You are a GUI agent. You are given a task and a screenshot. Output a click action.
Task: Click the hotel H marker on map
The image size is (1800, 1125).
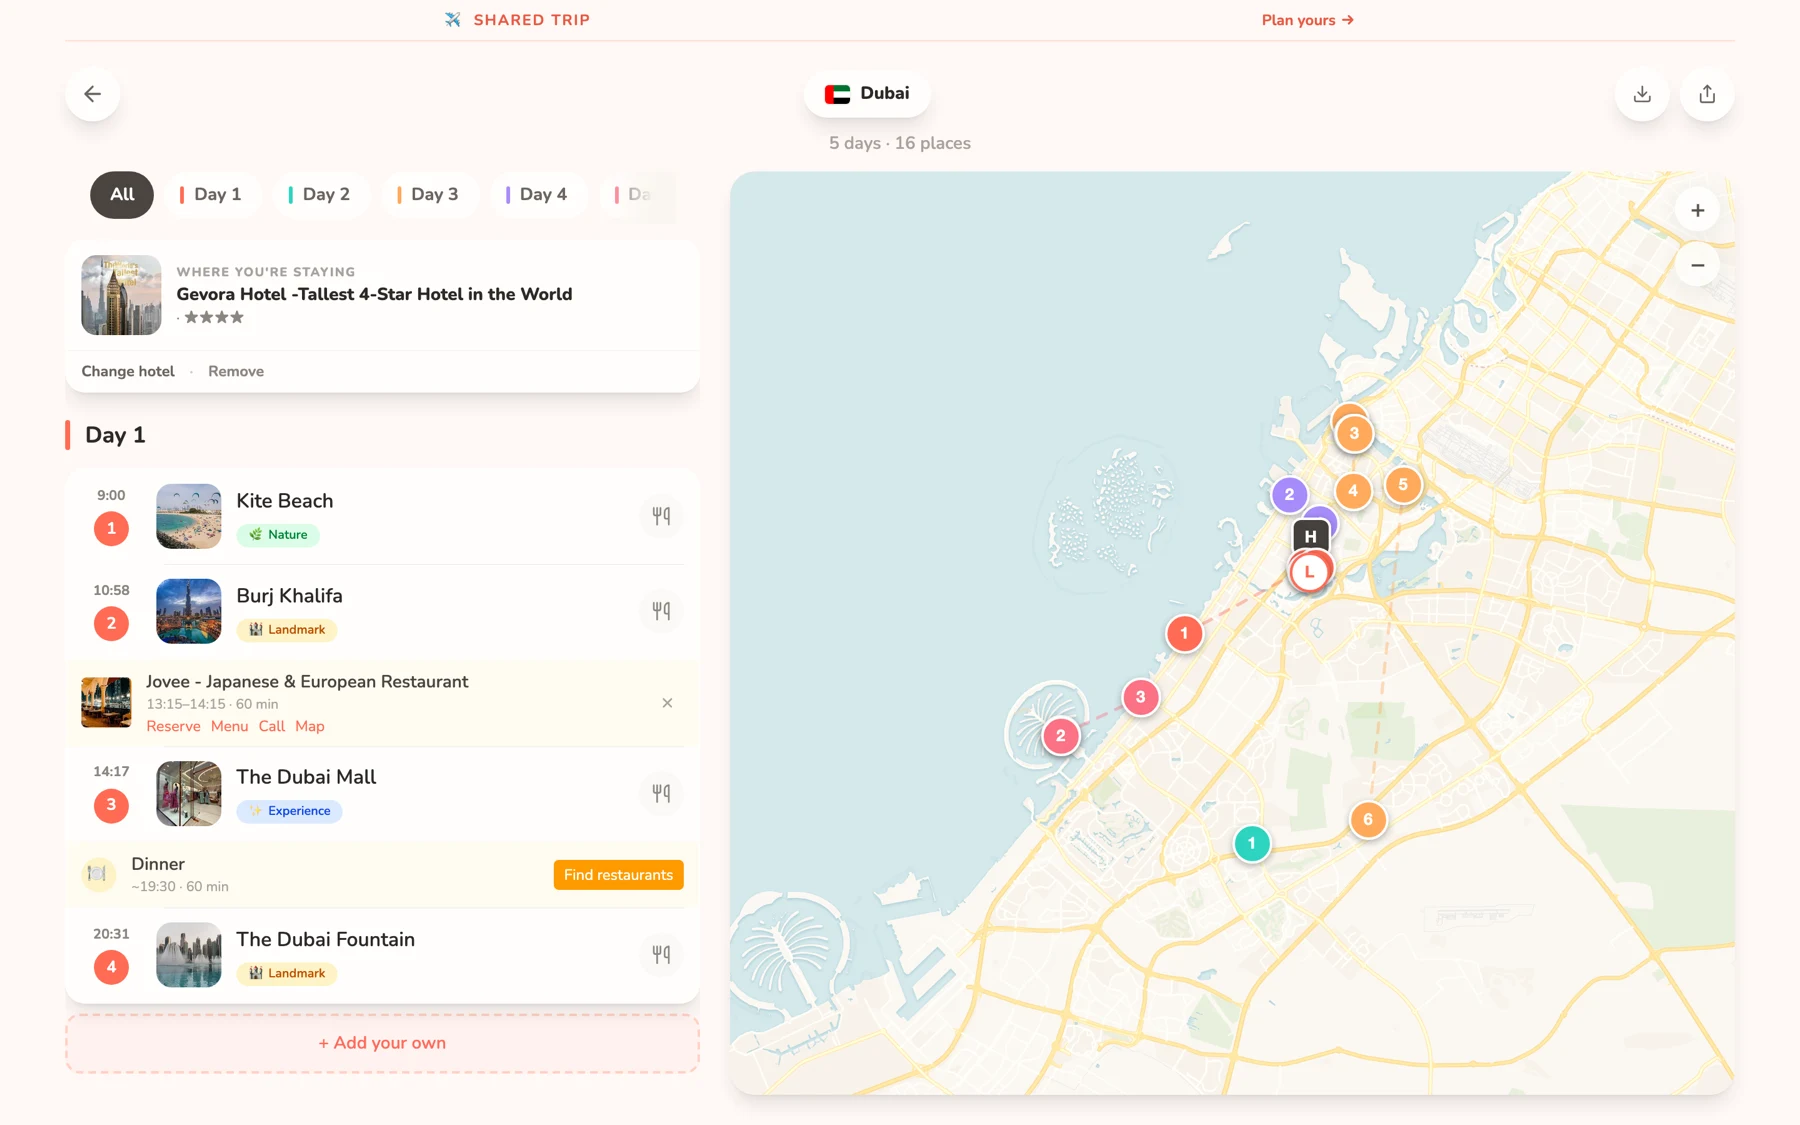pos(1310,536)
